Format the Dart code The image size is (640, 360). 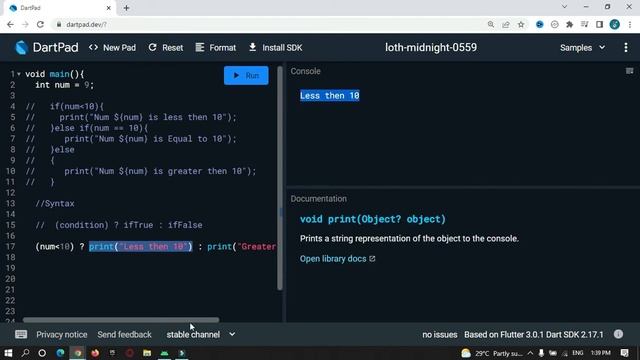coord(216,48)
